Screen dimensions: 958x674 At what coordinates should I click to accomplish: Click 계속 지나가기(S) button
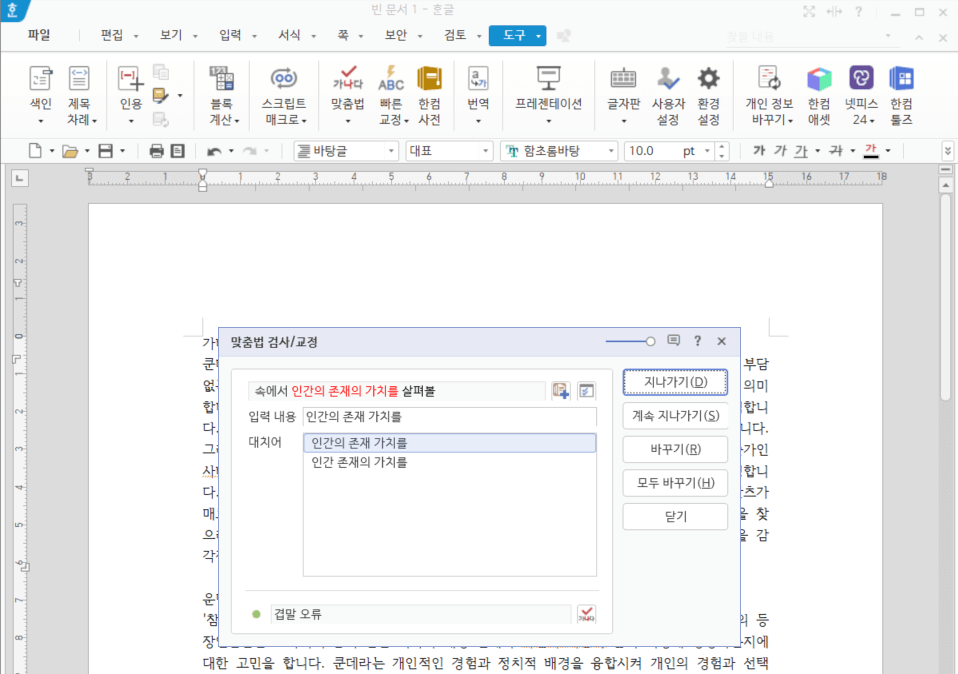pos(675,416)
